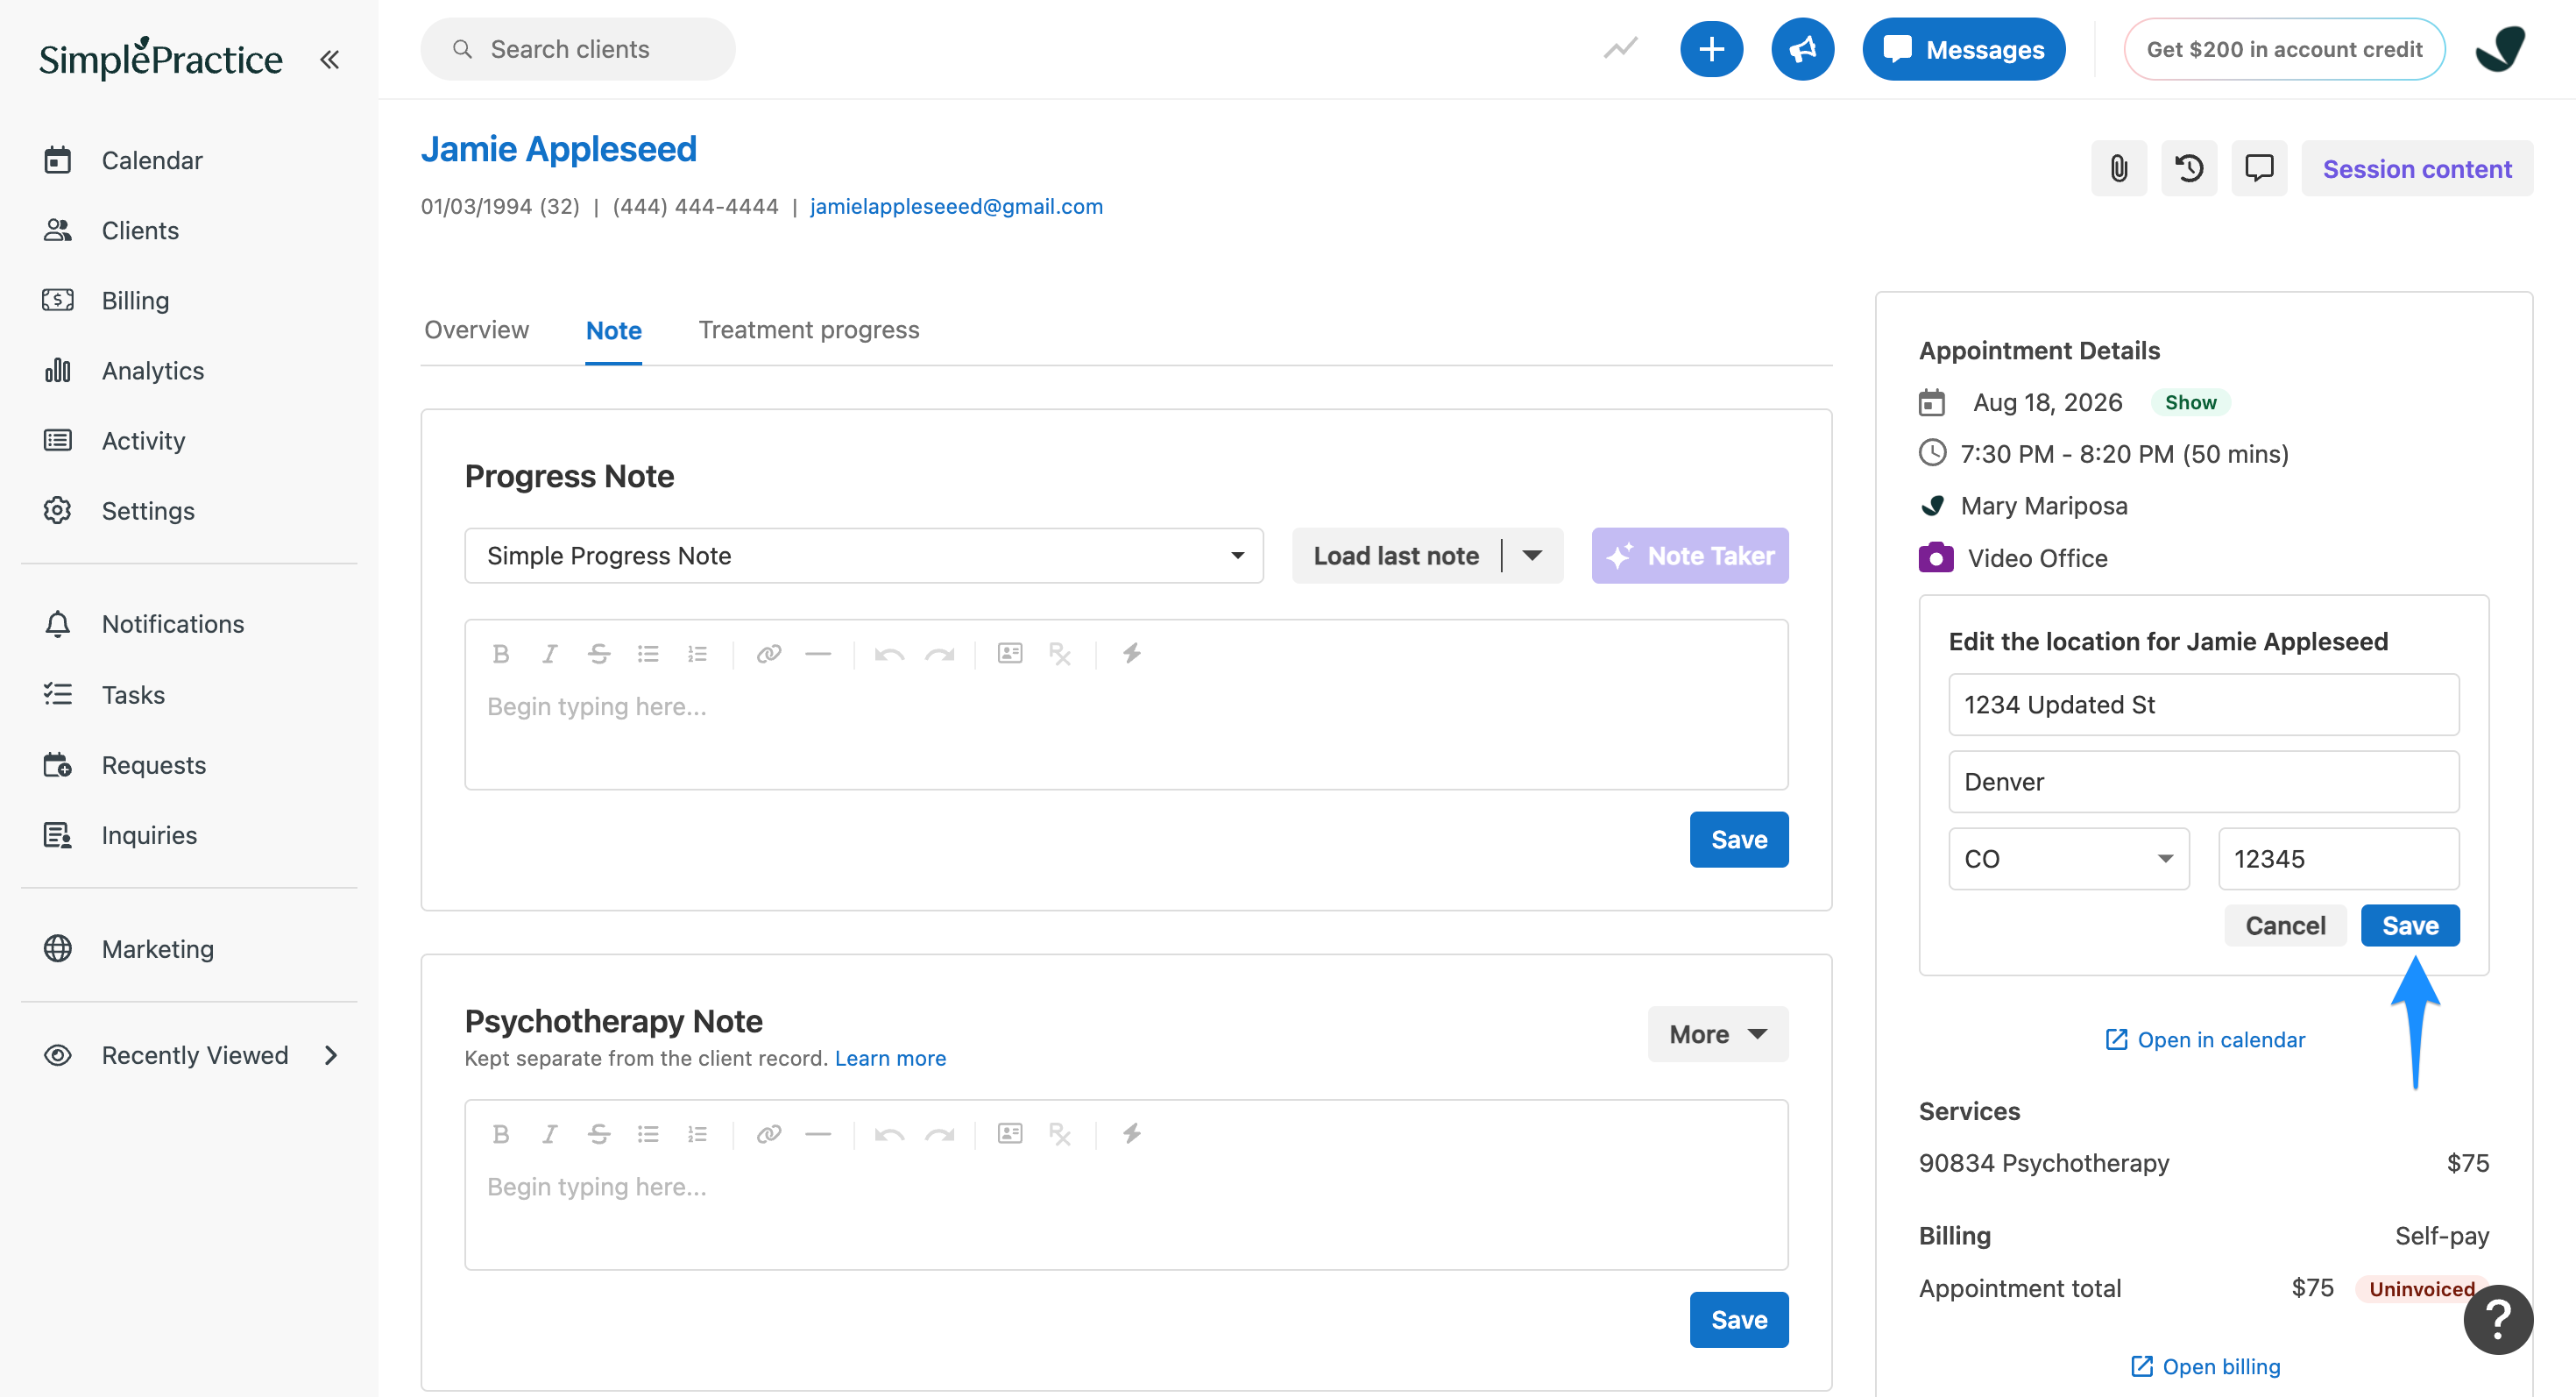Open the Messages panel
2576x1397 pixels.
coord(1963,49)
